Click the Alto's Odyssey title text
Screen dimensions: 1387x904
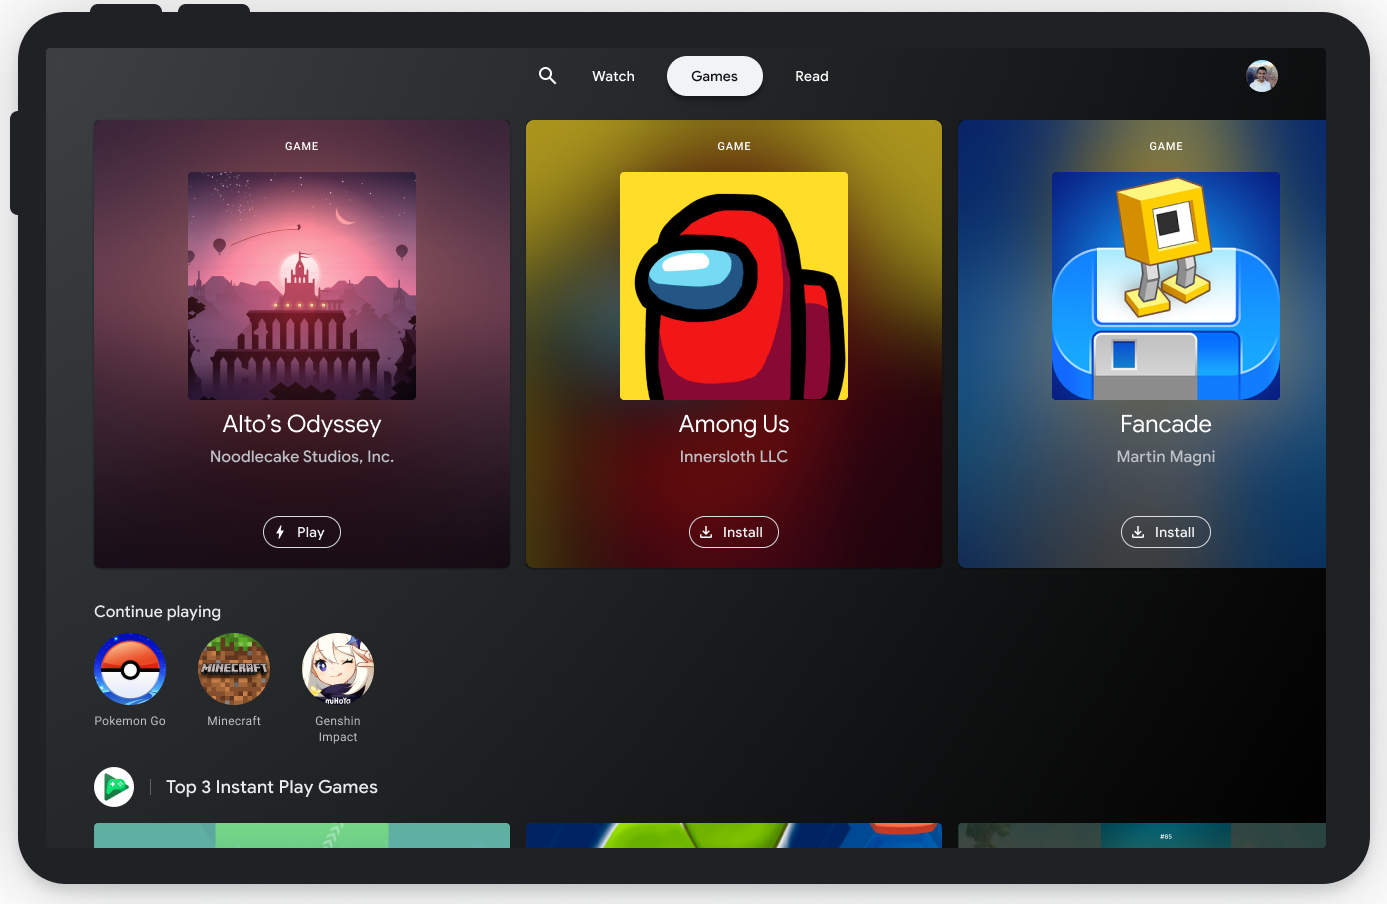tap(302, 424)
